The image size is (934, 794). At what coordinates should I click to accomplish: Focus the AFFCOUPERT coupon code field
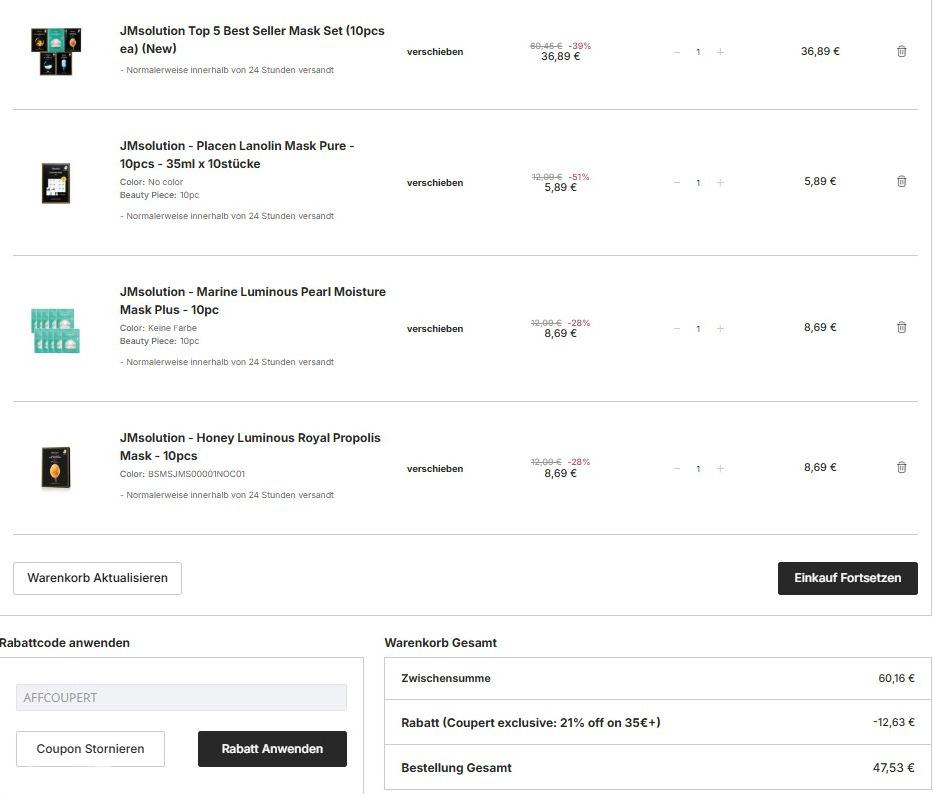coord(181,697)
